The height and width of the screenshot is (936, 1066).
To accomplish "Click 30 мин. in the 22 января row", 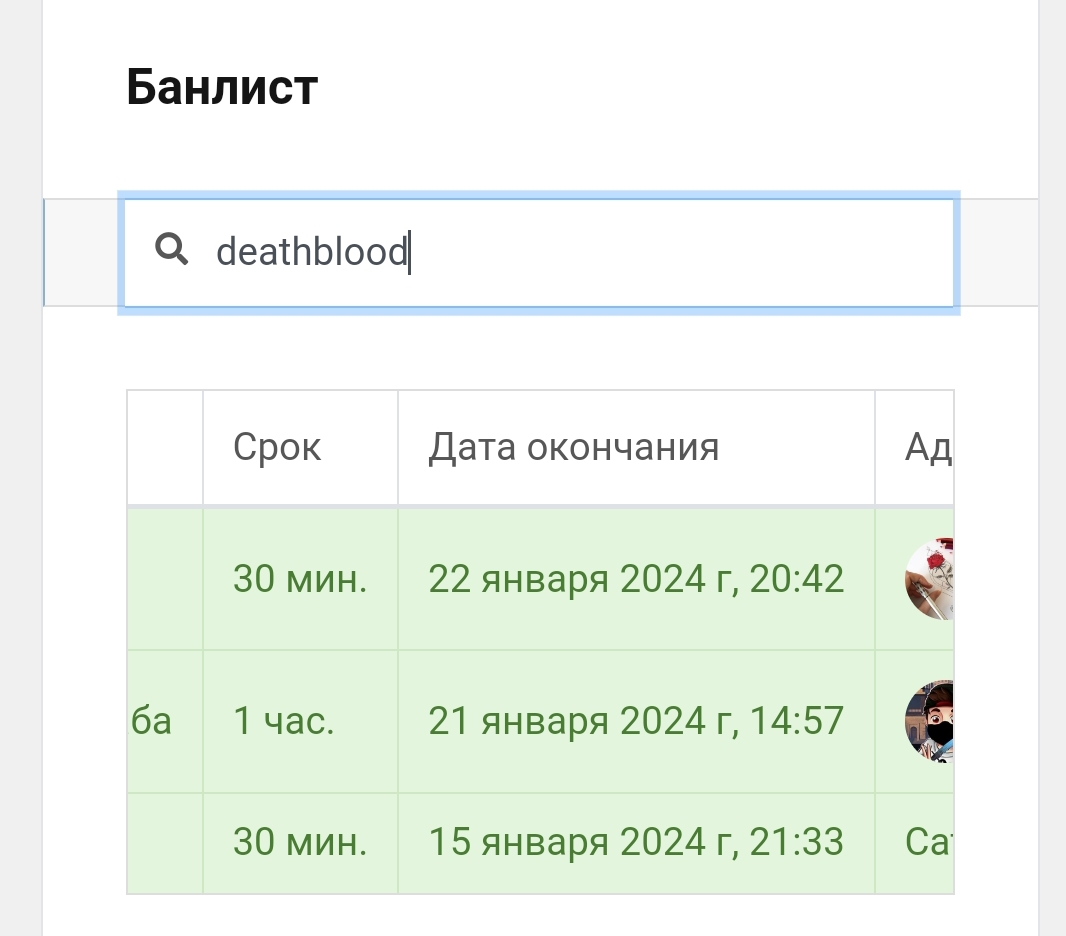I will [x=300, y=579].
